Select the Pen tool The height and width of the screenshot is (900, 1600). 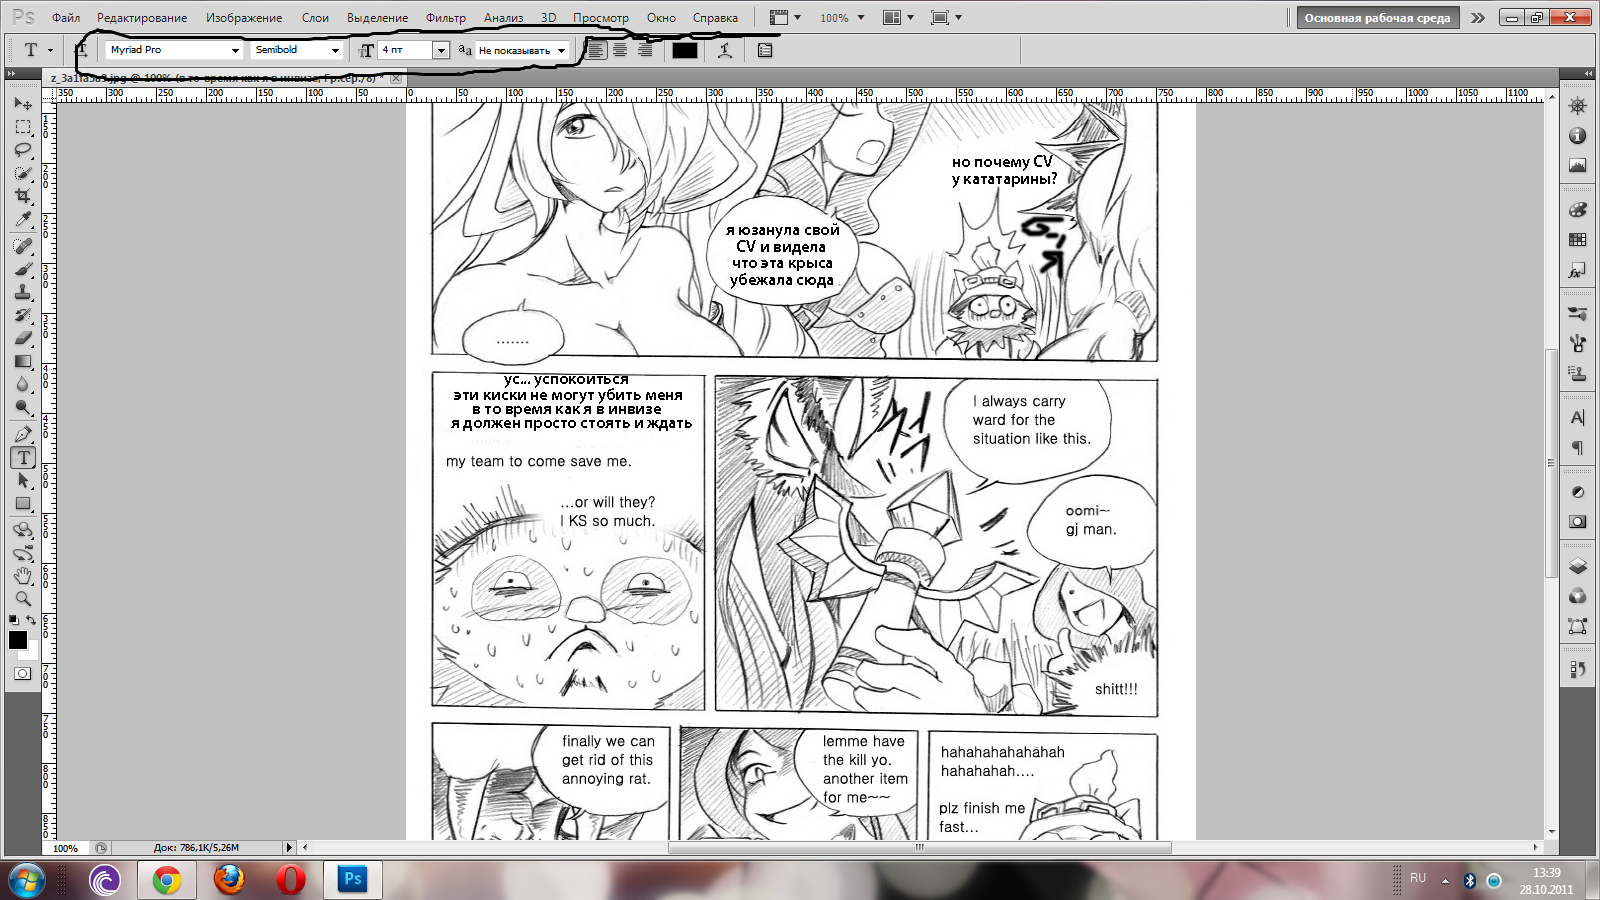[23, 434]
